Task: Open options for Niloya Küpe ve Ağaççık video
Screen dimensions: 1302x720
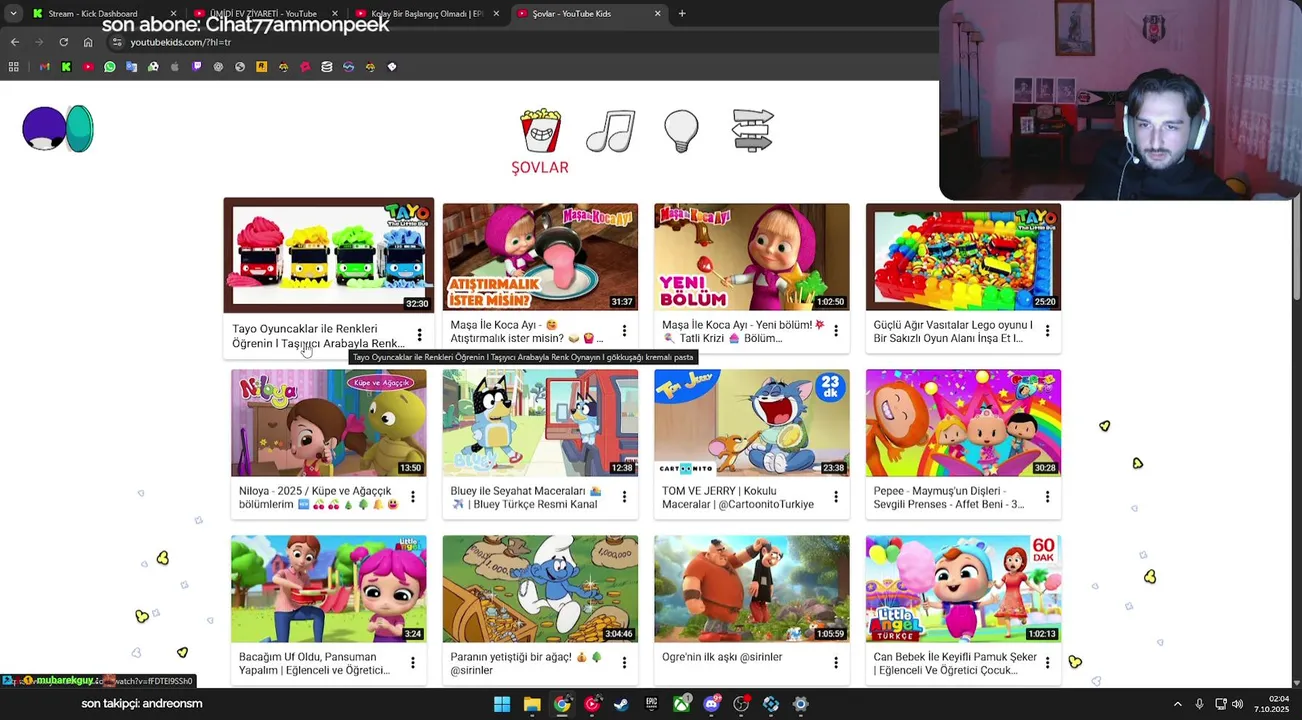Action: [x=412, y=497]
